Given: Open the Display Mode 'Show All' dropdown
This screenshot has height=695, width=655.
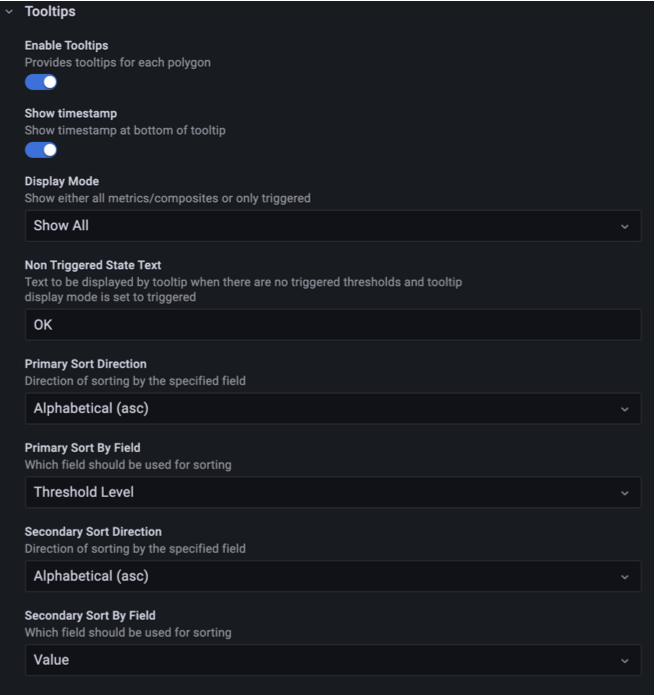Looking at the screenshot, I should point(333,226).
